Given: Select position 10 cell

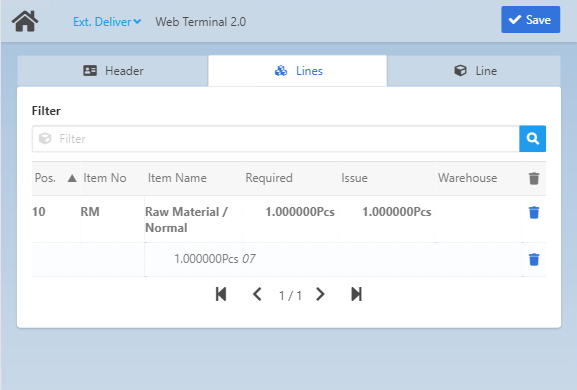Looking at the screenshot, I should tap(39, 212).
